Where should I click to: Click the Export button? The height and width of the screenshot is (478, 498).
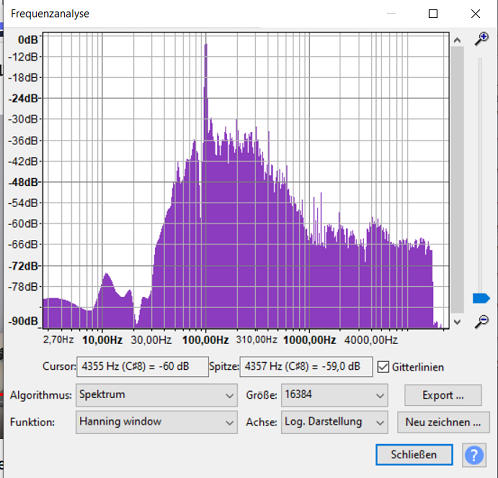pos(443,395)
